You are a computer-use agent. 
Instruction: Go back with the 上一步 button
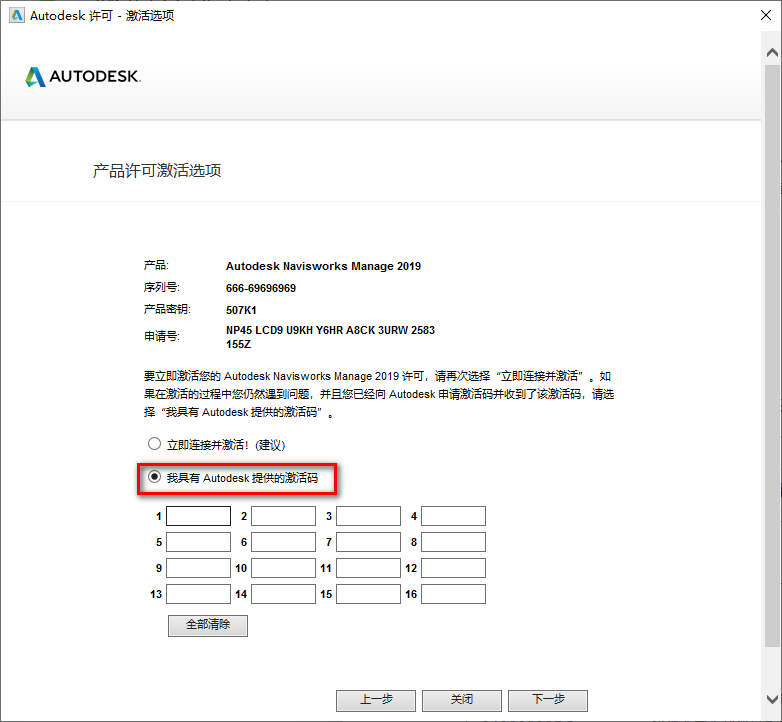[x=375, y=700]
